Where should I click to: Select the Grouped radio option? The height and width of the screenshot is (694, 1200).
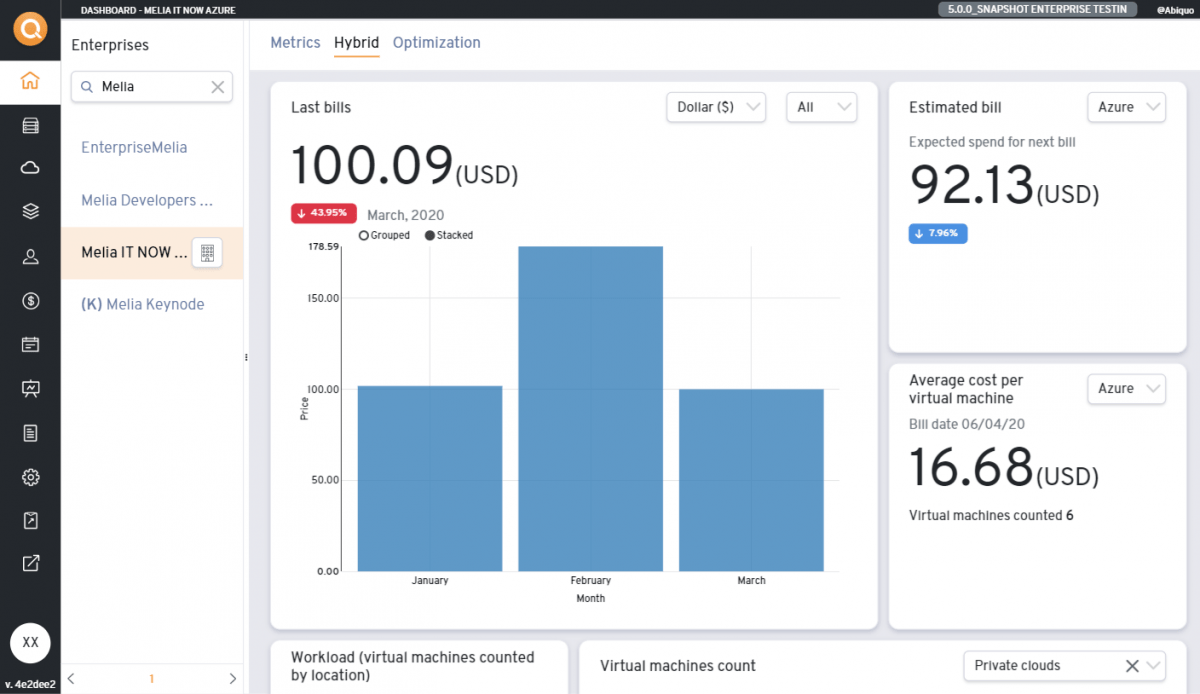[x=364, y=235]
